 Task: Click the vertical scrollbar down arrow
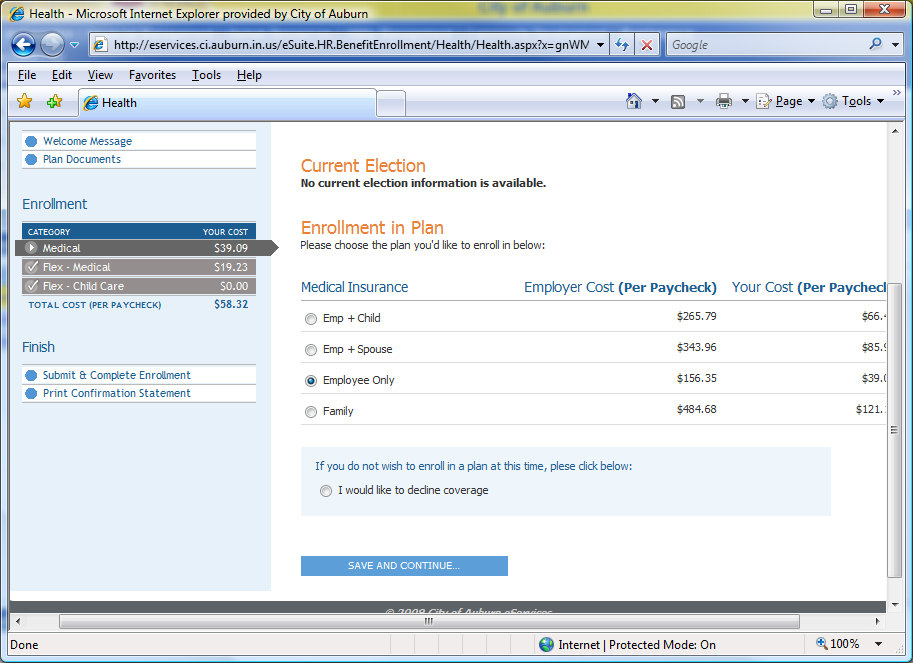pyautogui.click(x=894, y=605)
